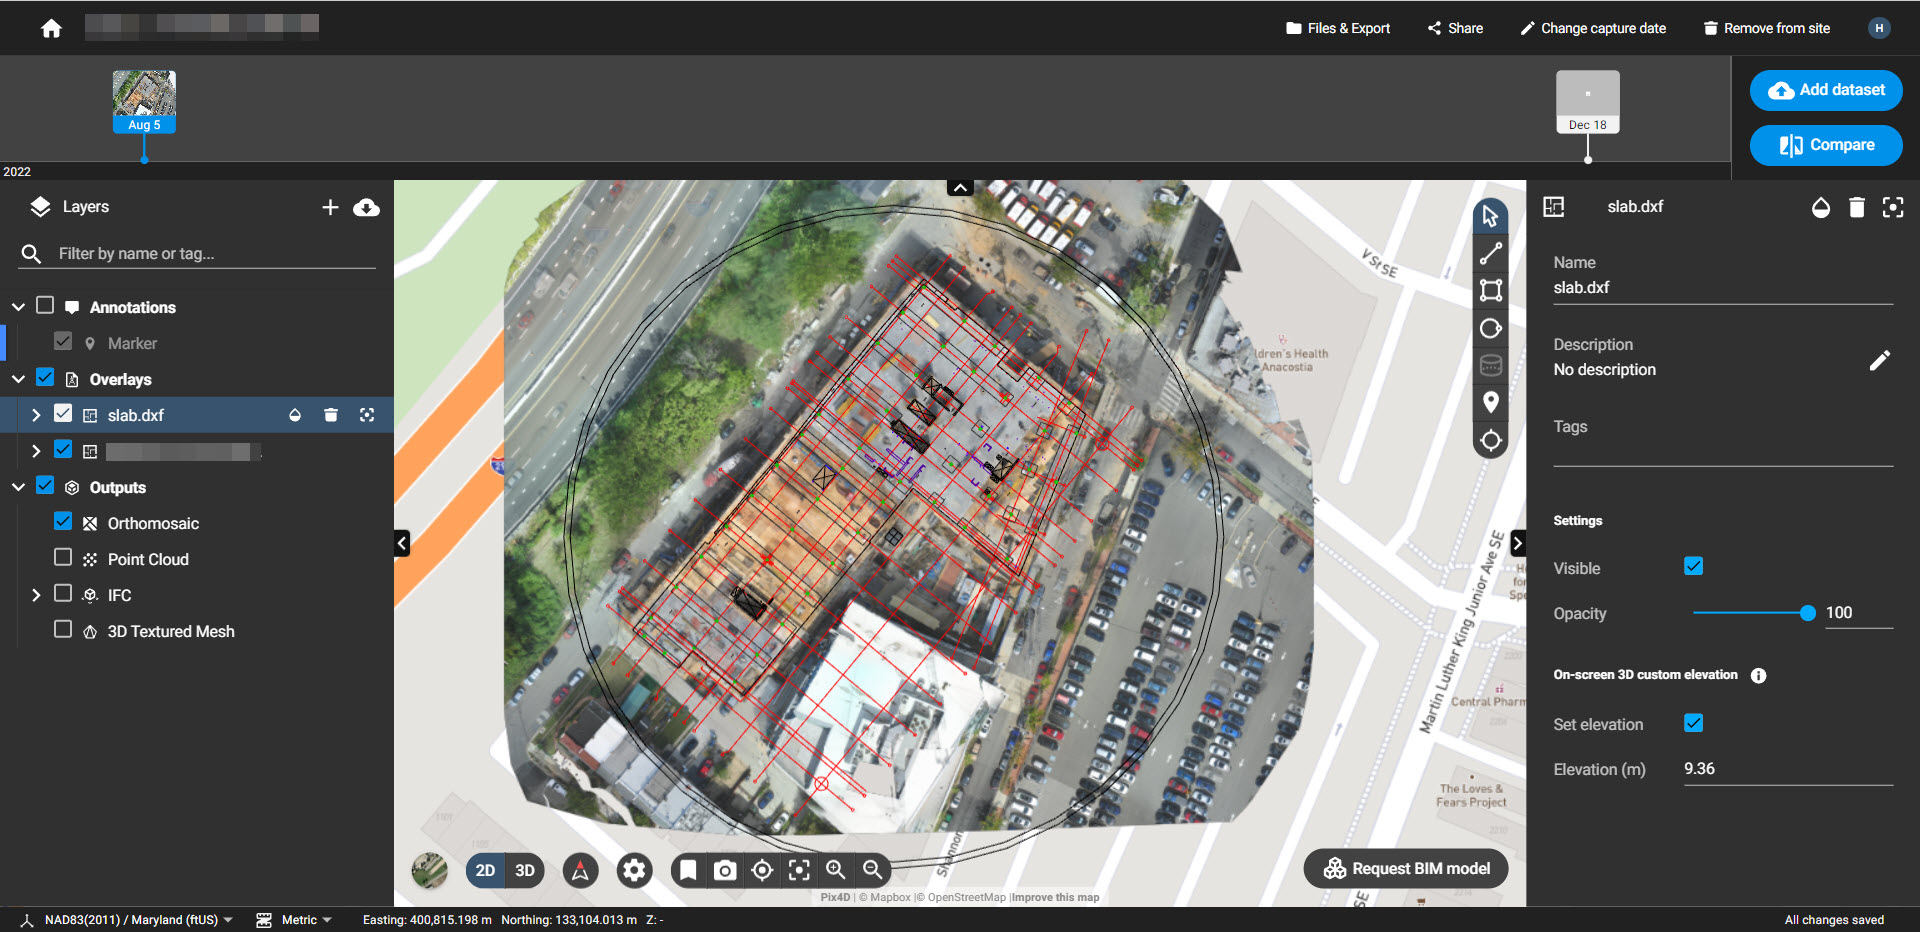
Task: Disable the Visible setting for slab.dxf
Action: [x=1693, y=566]
